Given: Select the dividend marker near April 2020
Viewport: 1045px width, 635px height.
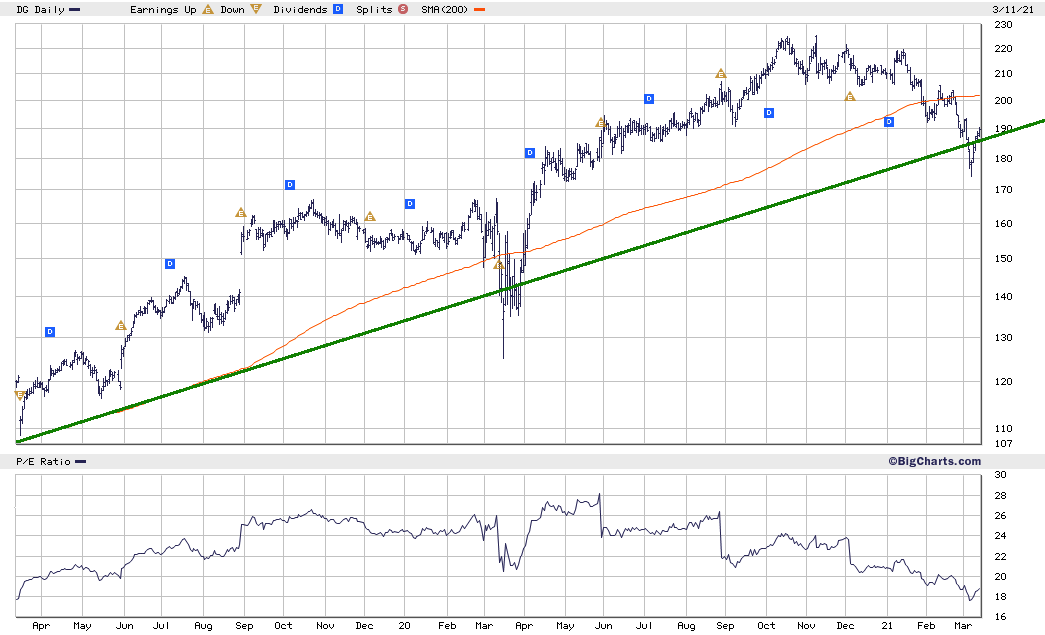Looking at the screenshot, I should point(530,153).
